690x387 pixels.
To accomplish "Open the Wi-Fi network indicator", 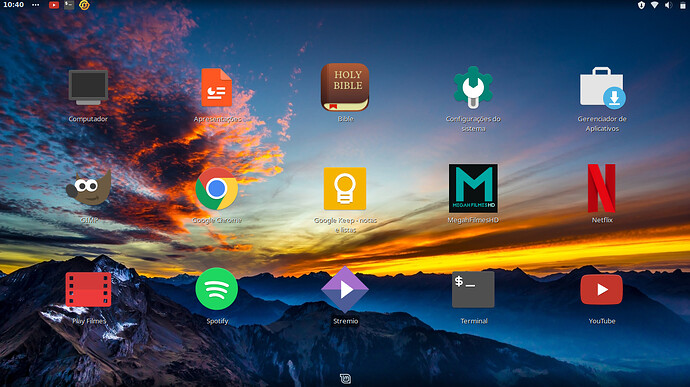I will coord(654,5).
